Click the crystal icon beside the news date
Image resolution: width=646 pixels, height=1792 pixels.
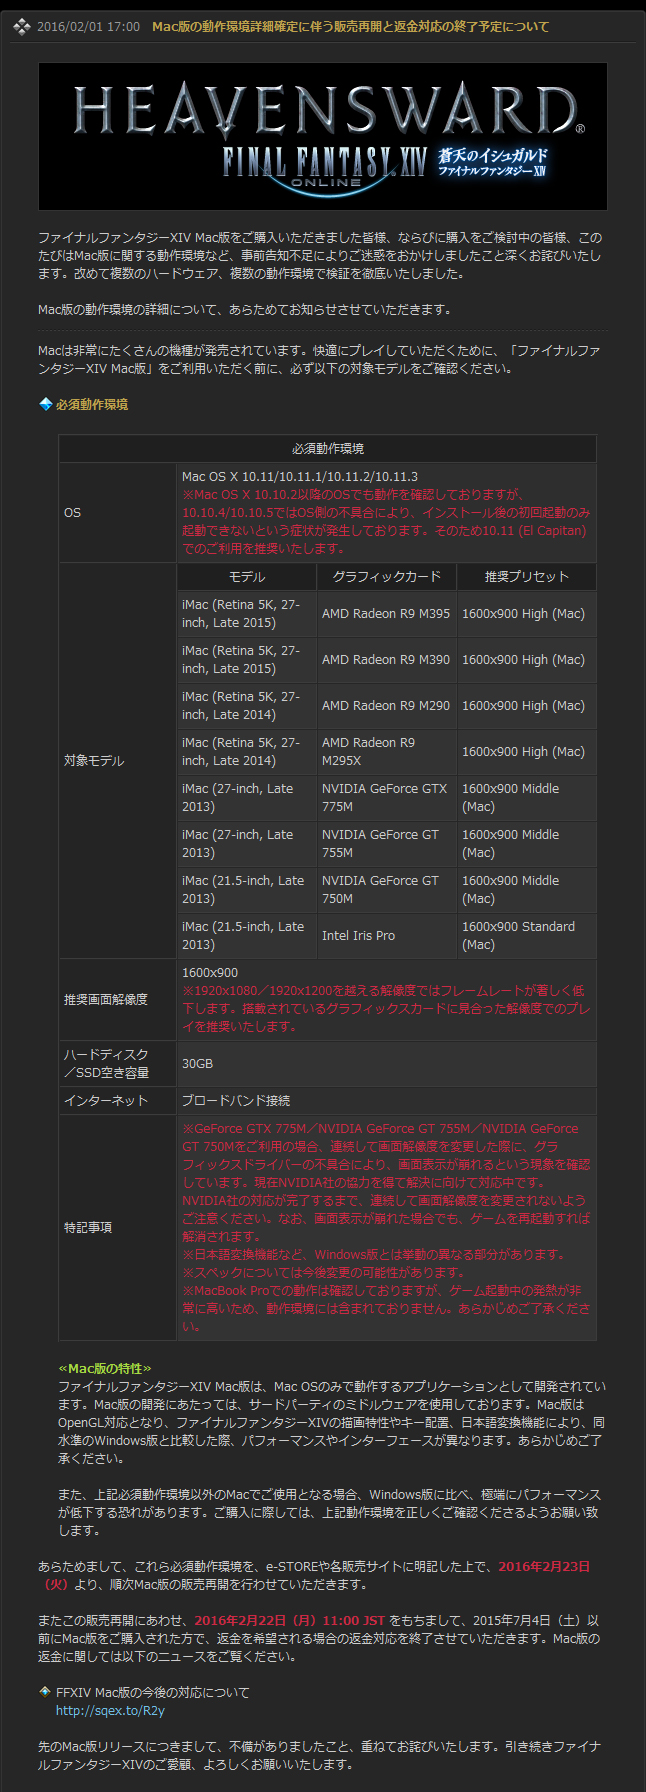coord(21,26)
